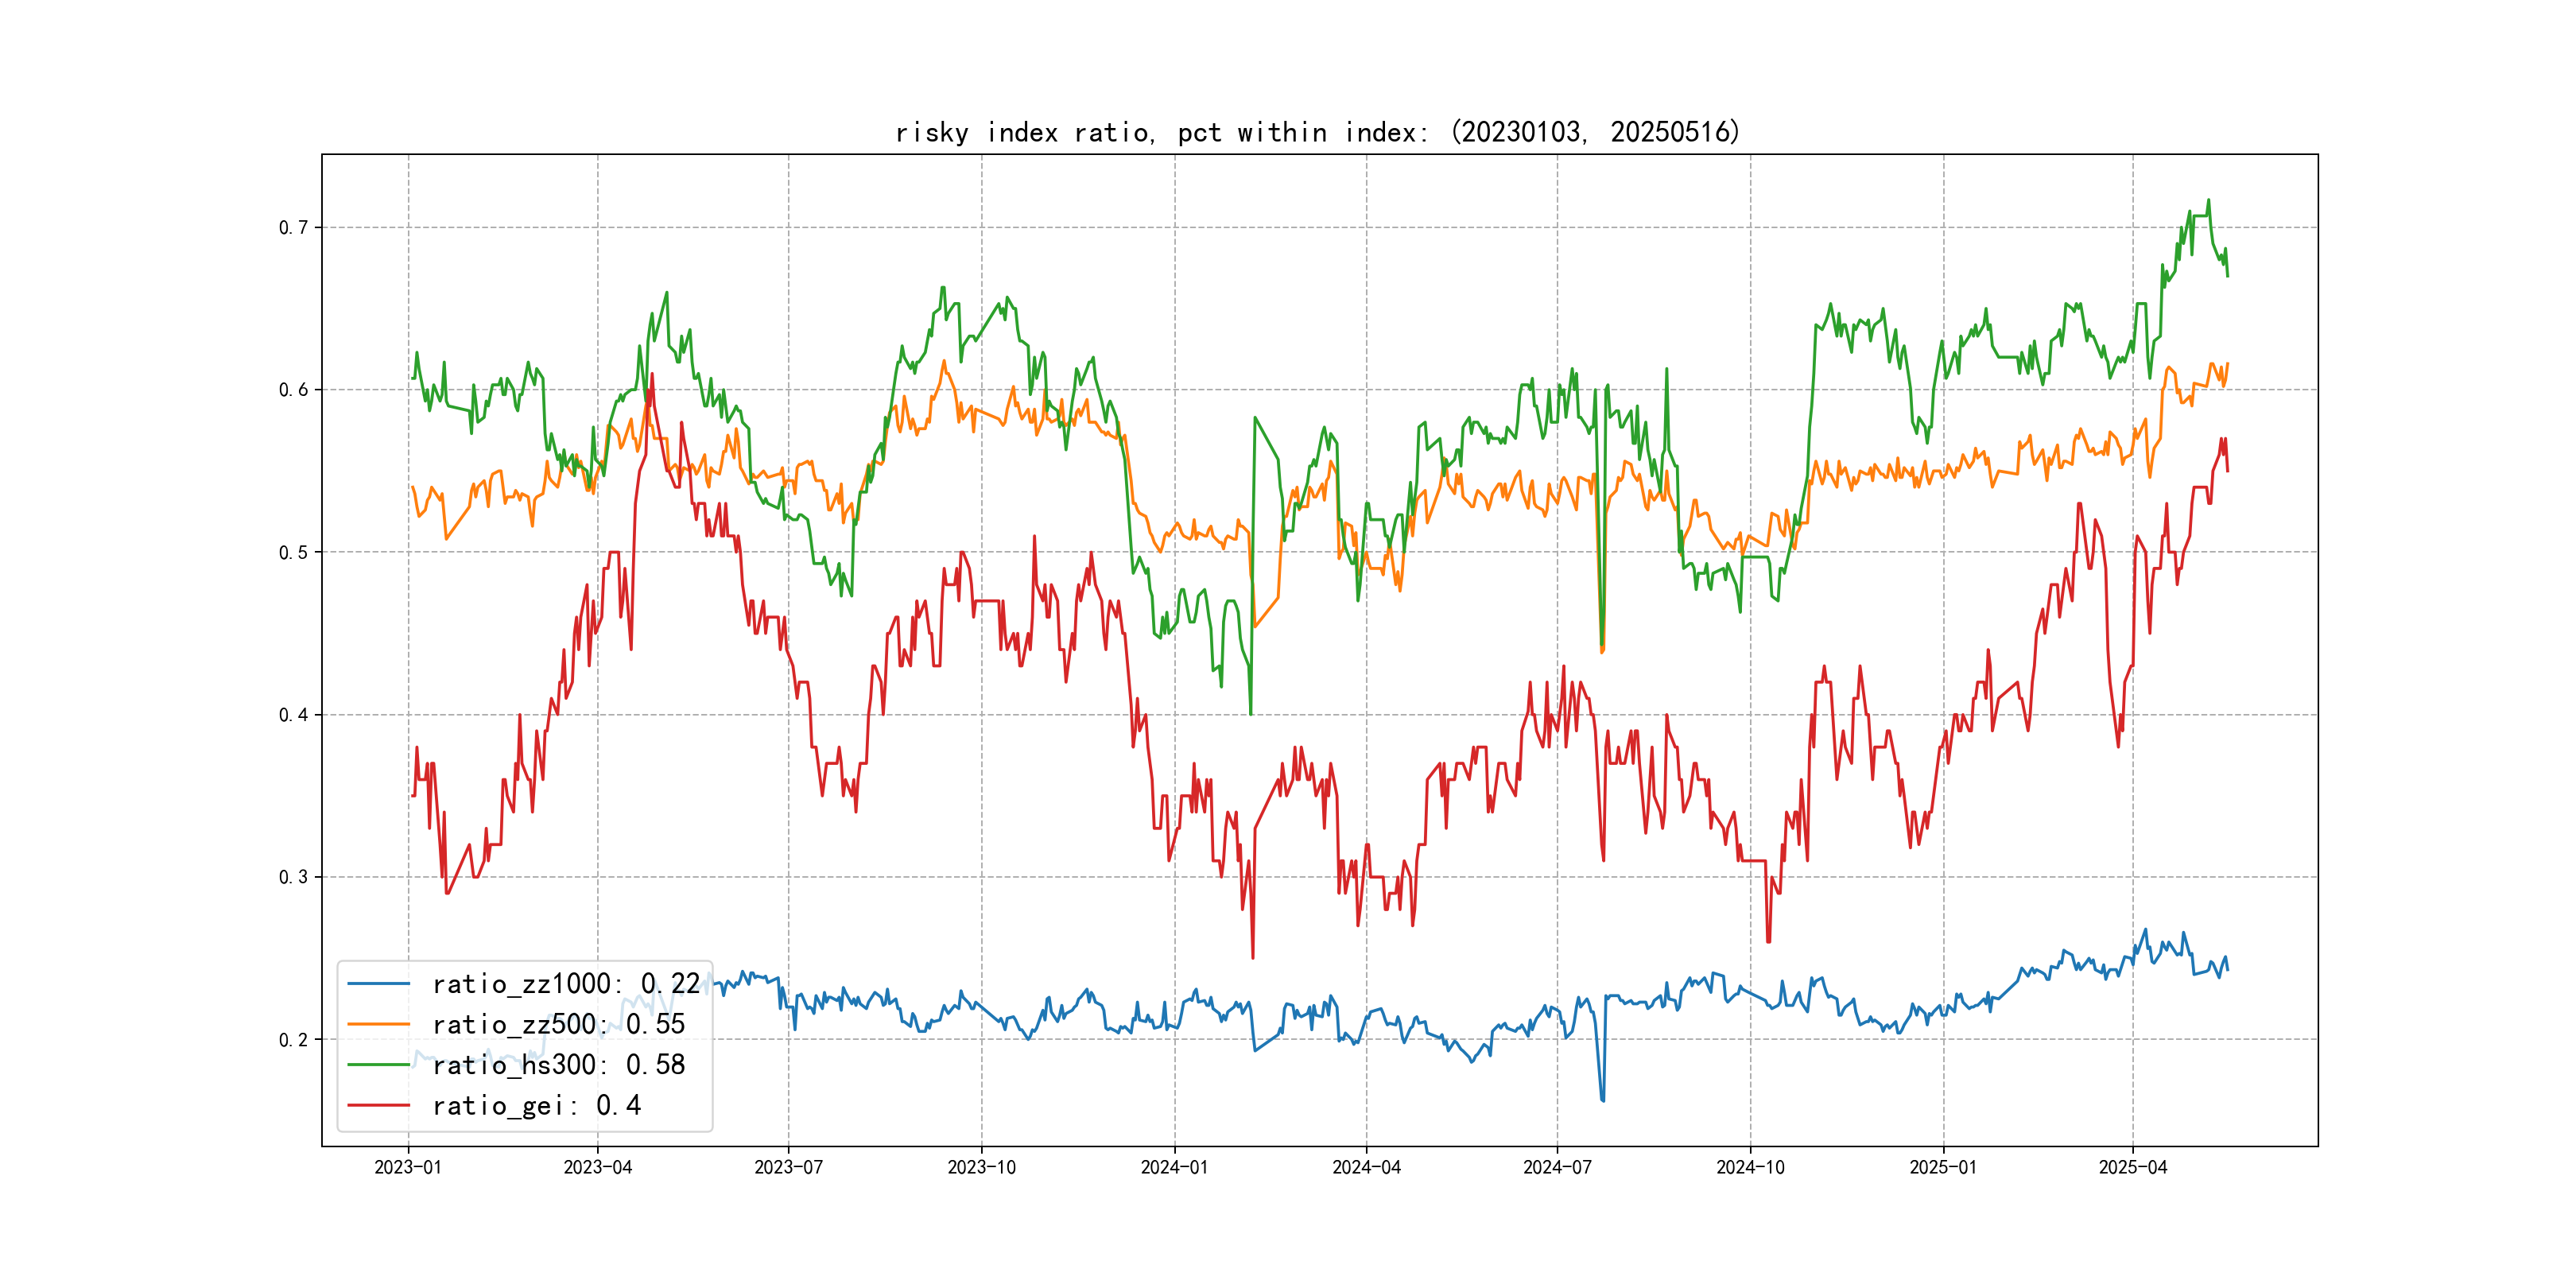Click the 0.5 y-axis tick label
The width and height of the screenshot is (2576, 1288).
pyautogui.click(x=293, y=552)
